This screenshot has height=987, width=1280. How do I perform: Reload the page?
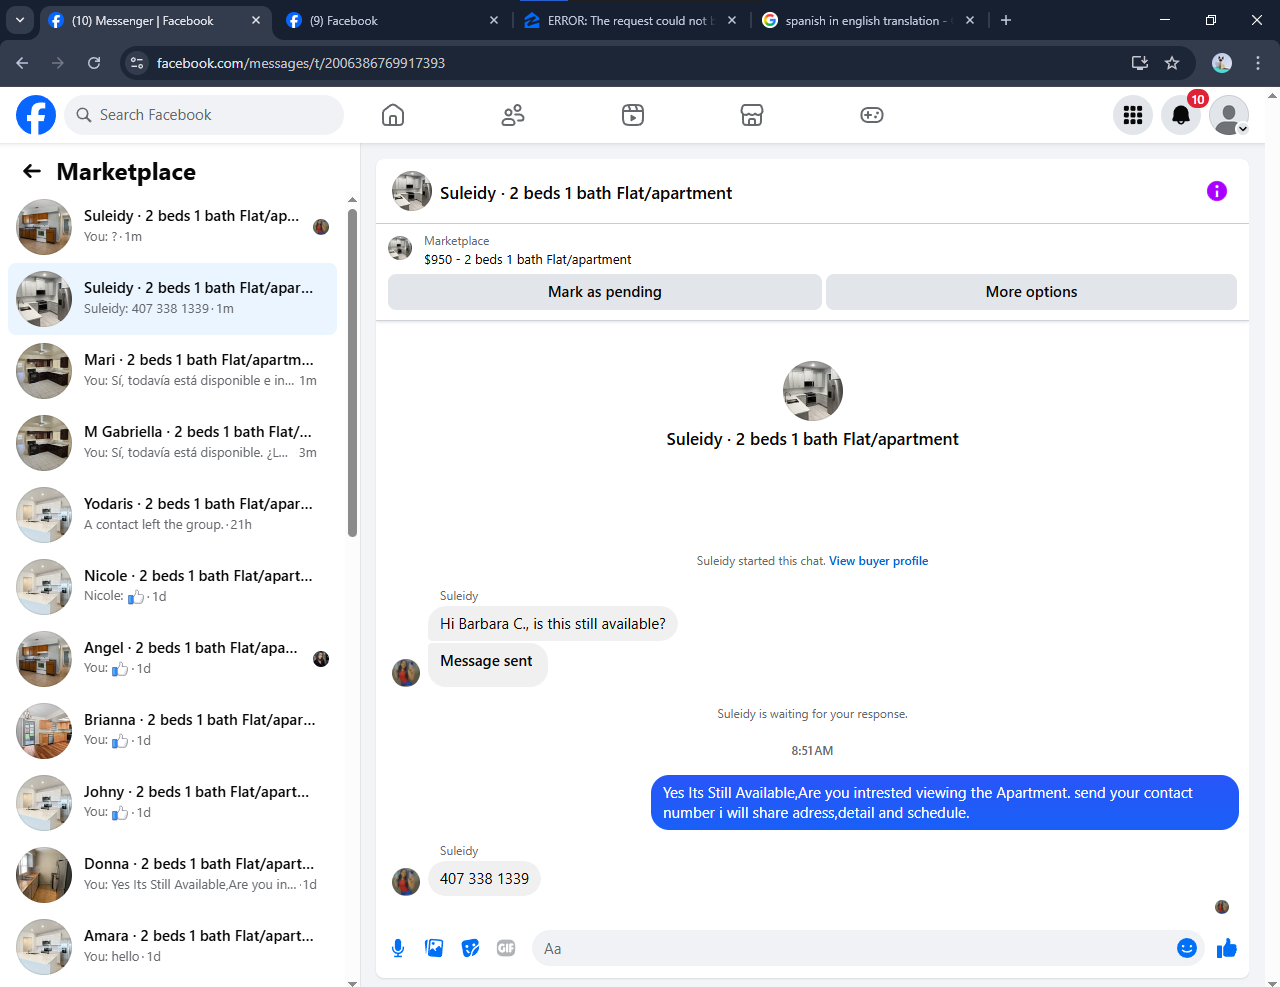click(94, 63)
